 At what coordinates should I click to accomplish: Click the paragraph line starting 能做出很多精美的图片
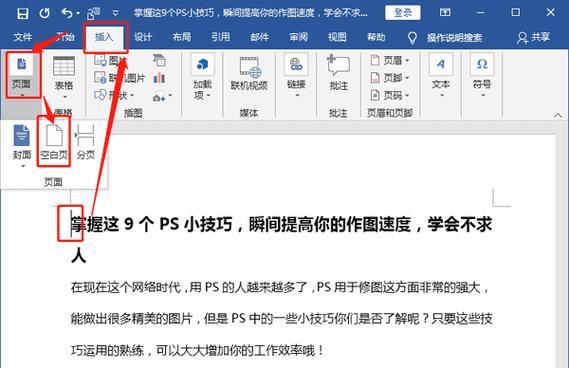(281, 319)
